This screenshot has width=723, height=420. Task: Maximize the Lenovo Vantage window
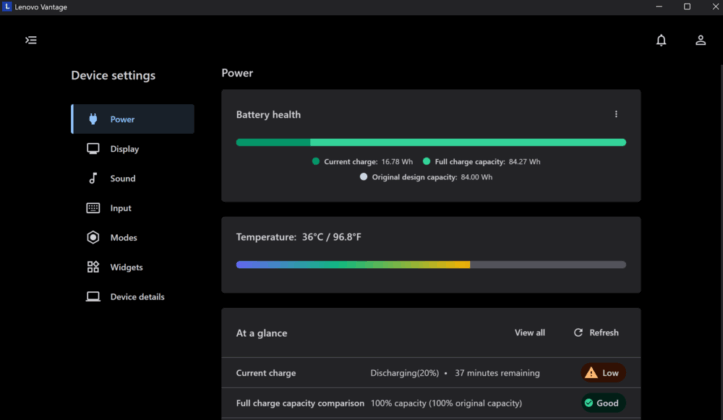(x=687, y=6)
